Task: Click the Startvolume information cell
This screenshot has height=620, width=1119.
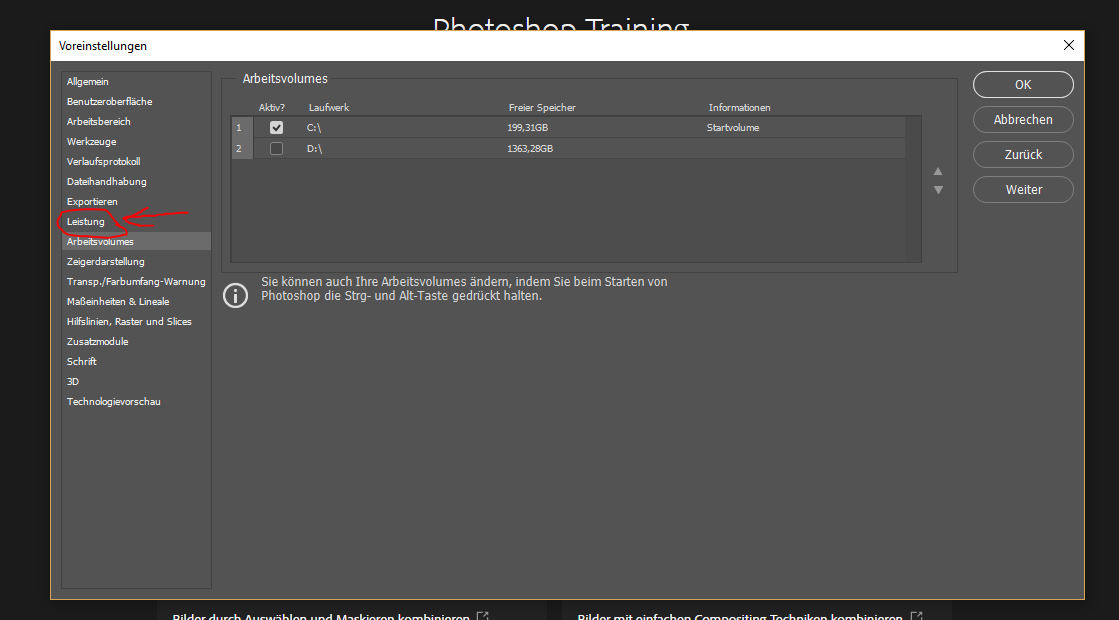Action: (x=733, y=128)
